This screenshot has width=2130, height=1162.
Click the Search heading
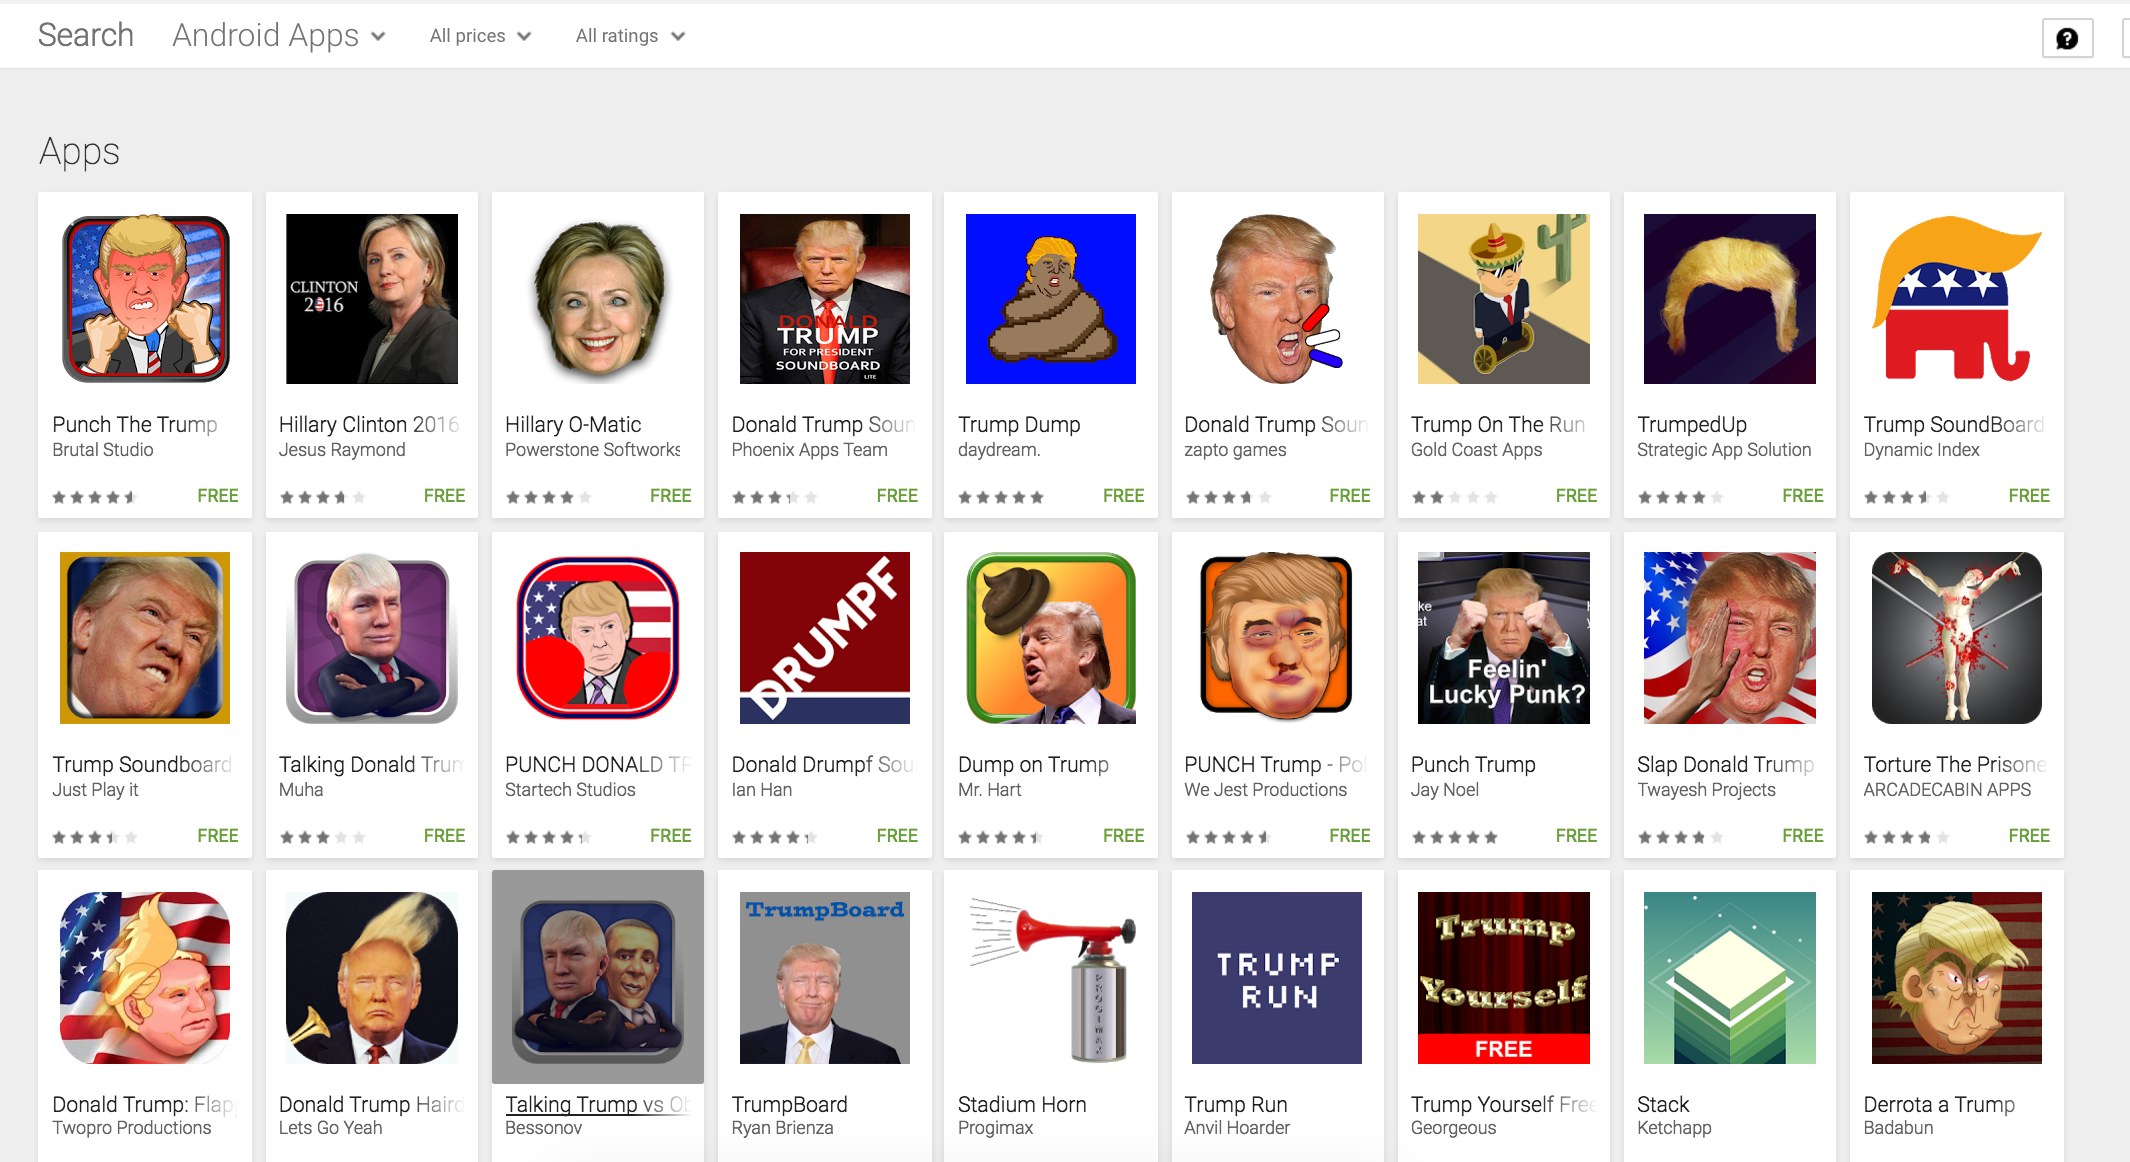[86, 35]
